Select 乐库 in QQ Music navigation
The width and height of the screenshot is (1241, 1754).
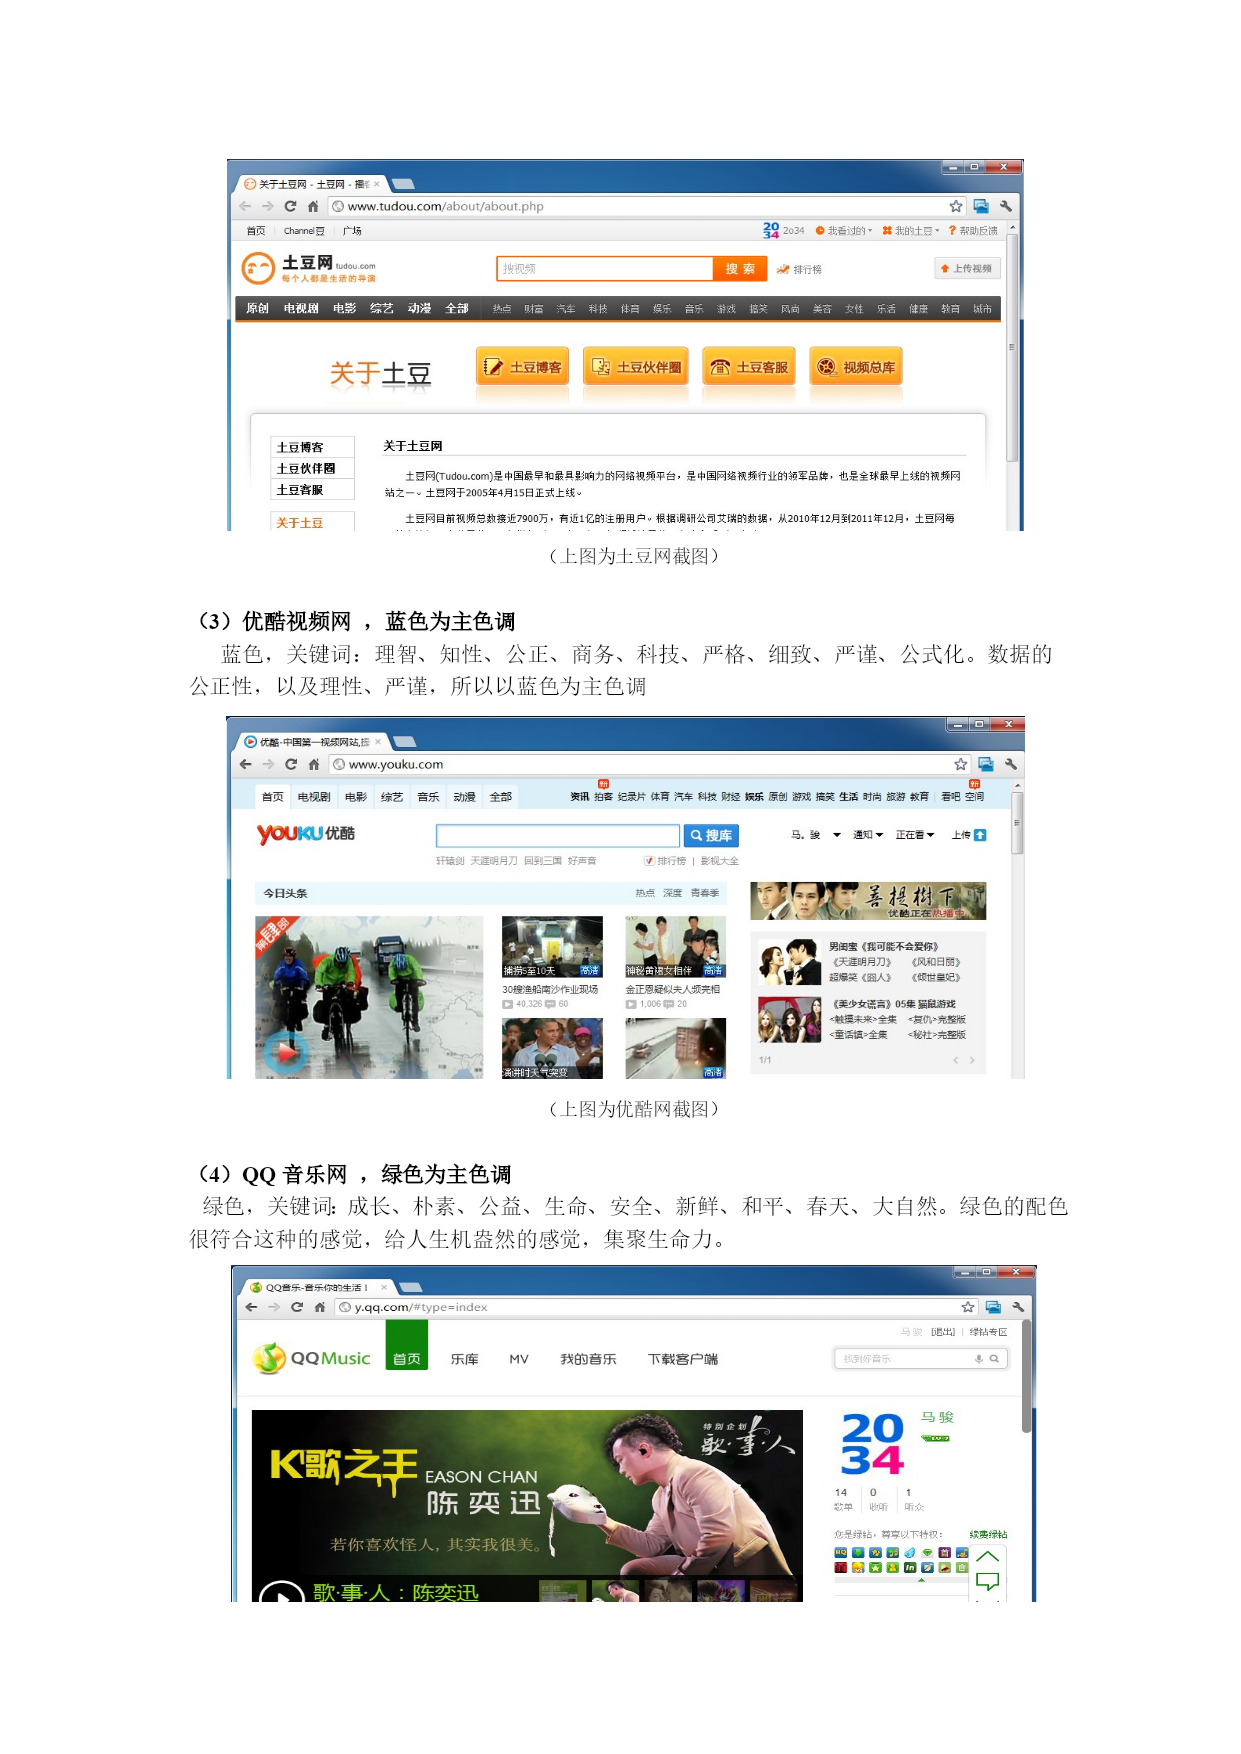click(464, 1359)
